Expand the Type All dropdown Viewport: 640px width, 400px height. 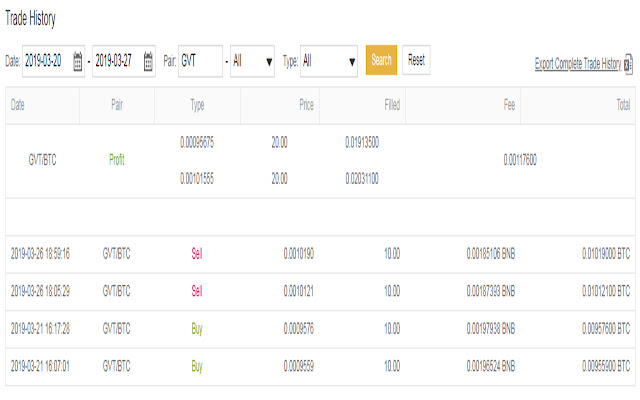329,61
